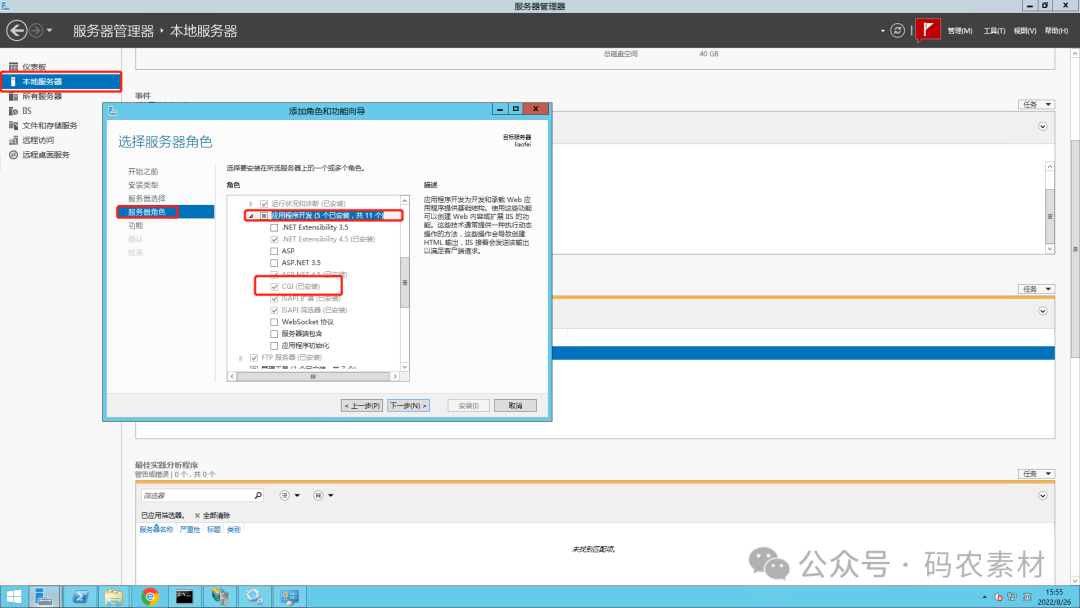Open the 帮助(H) menu

click(x=1057, y=31)
